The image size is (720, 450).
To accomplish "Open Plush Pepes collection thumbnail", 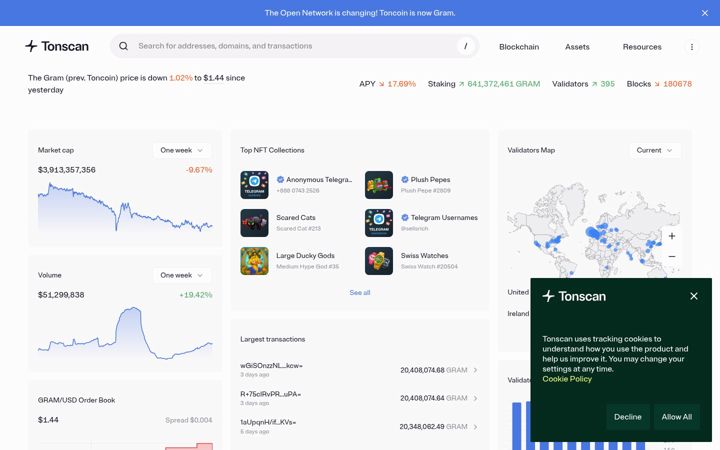I will point(379,185).
